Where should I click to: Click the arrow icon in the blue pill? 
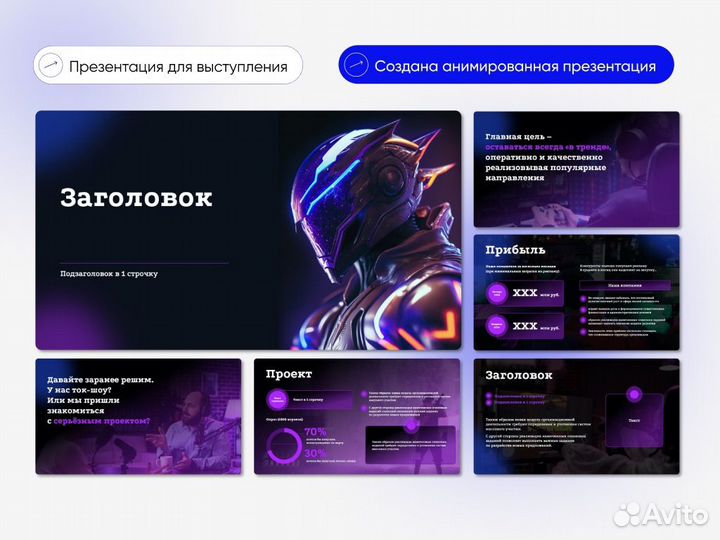pyautogui.click(x=356, y=65)
